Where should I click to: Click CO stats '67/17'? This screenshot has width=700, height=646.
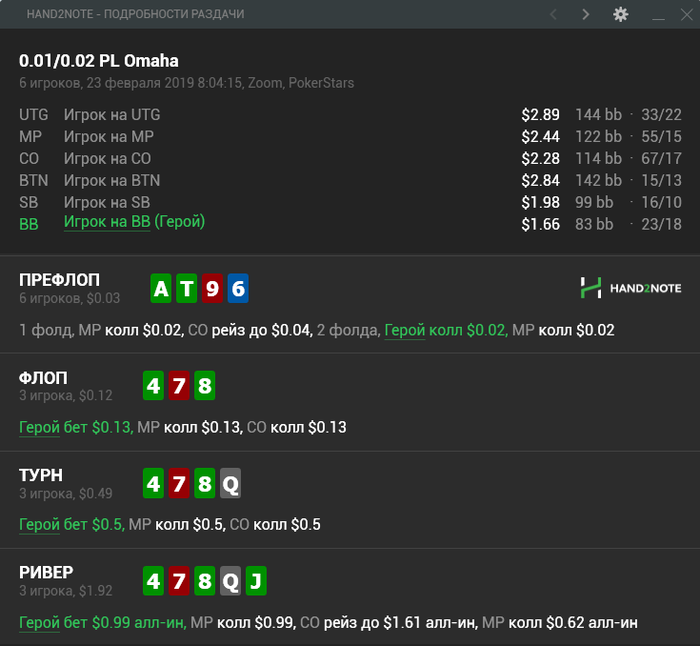click(662, 158)
